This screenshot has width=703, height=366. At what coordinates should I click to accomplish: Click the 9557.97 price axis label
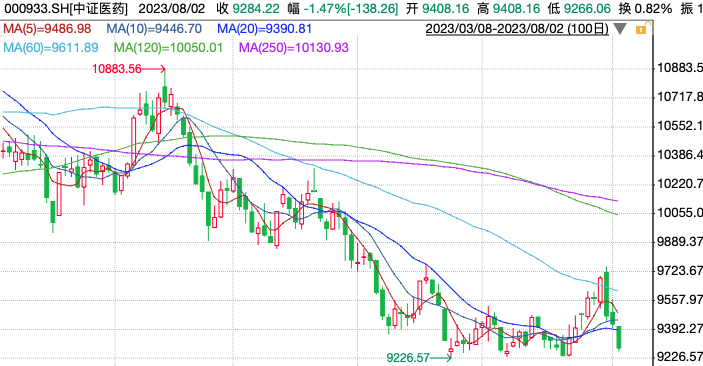[x=680, y=300]
